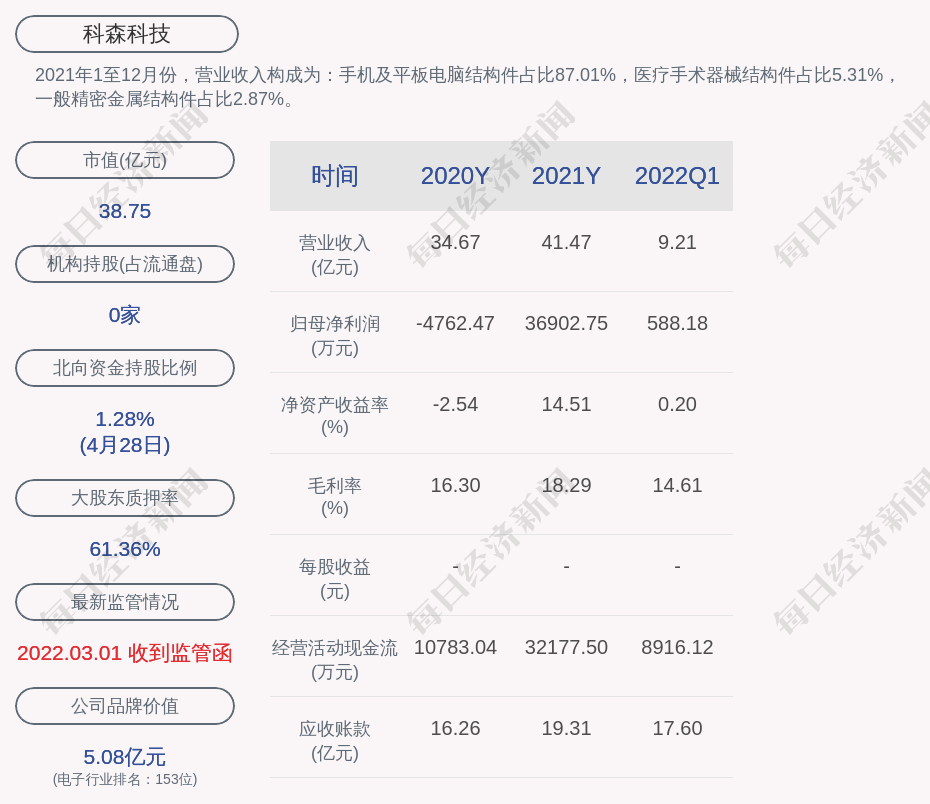Click the 时间 table header cell
The width and height of the screenshot is (930, 804).
[x=334, y=176]
